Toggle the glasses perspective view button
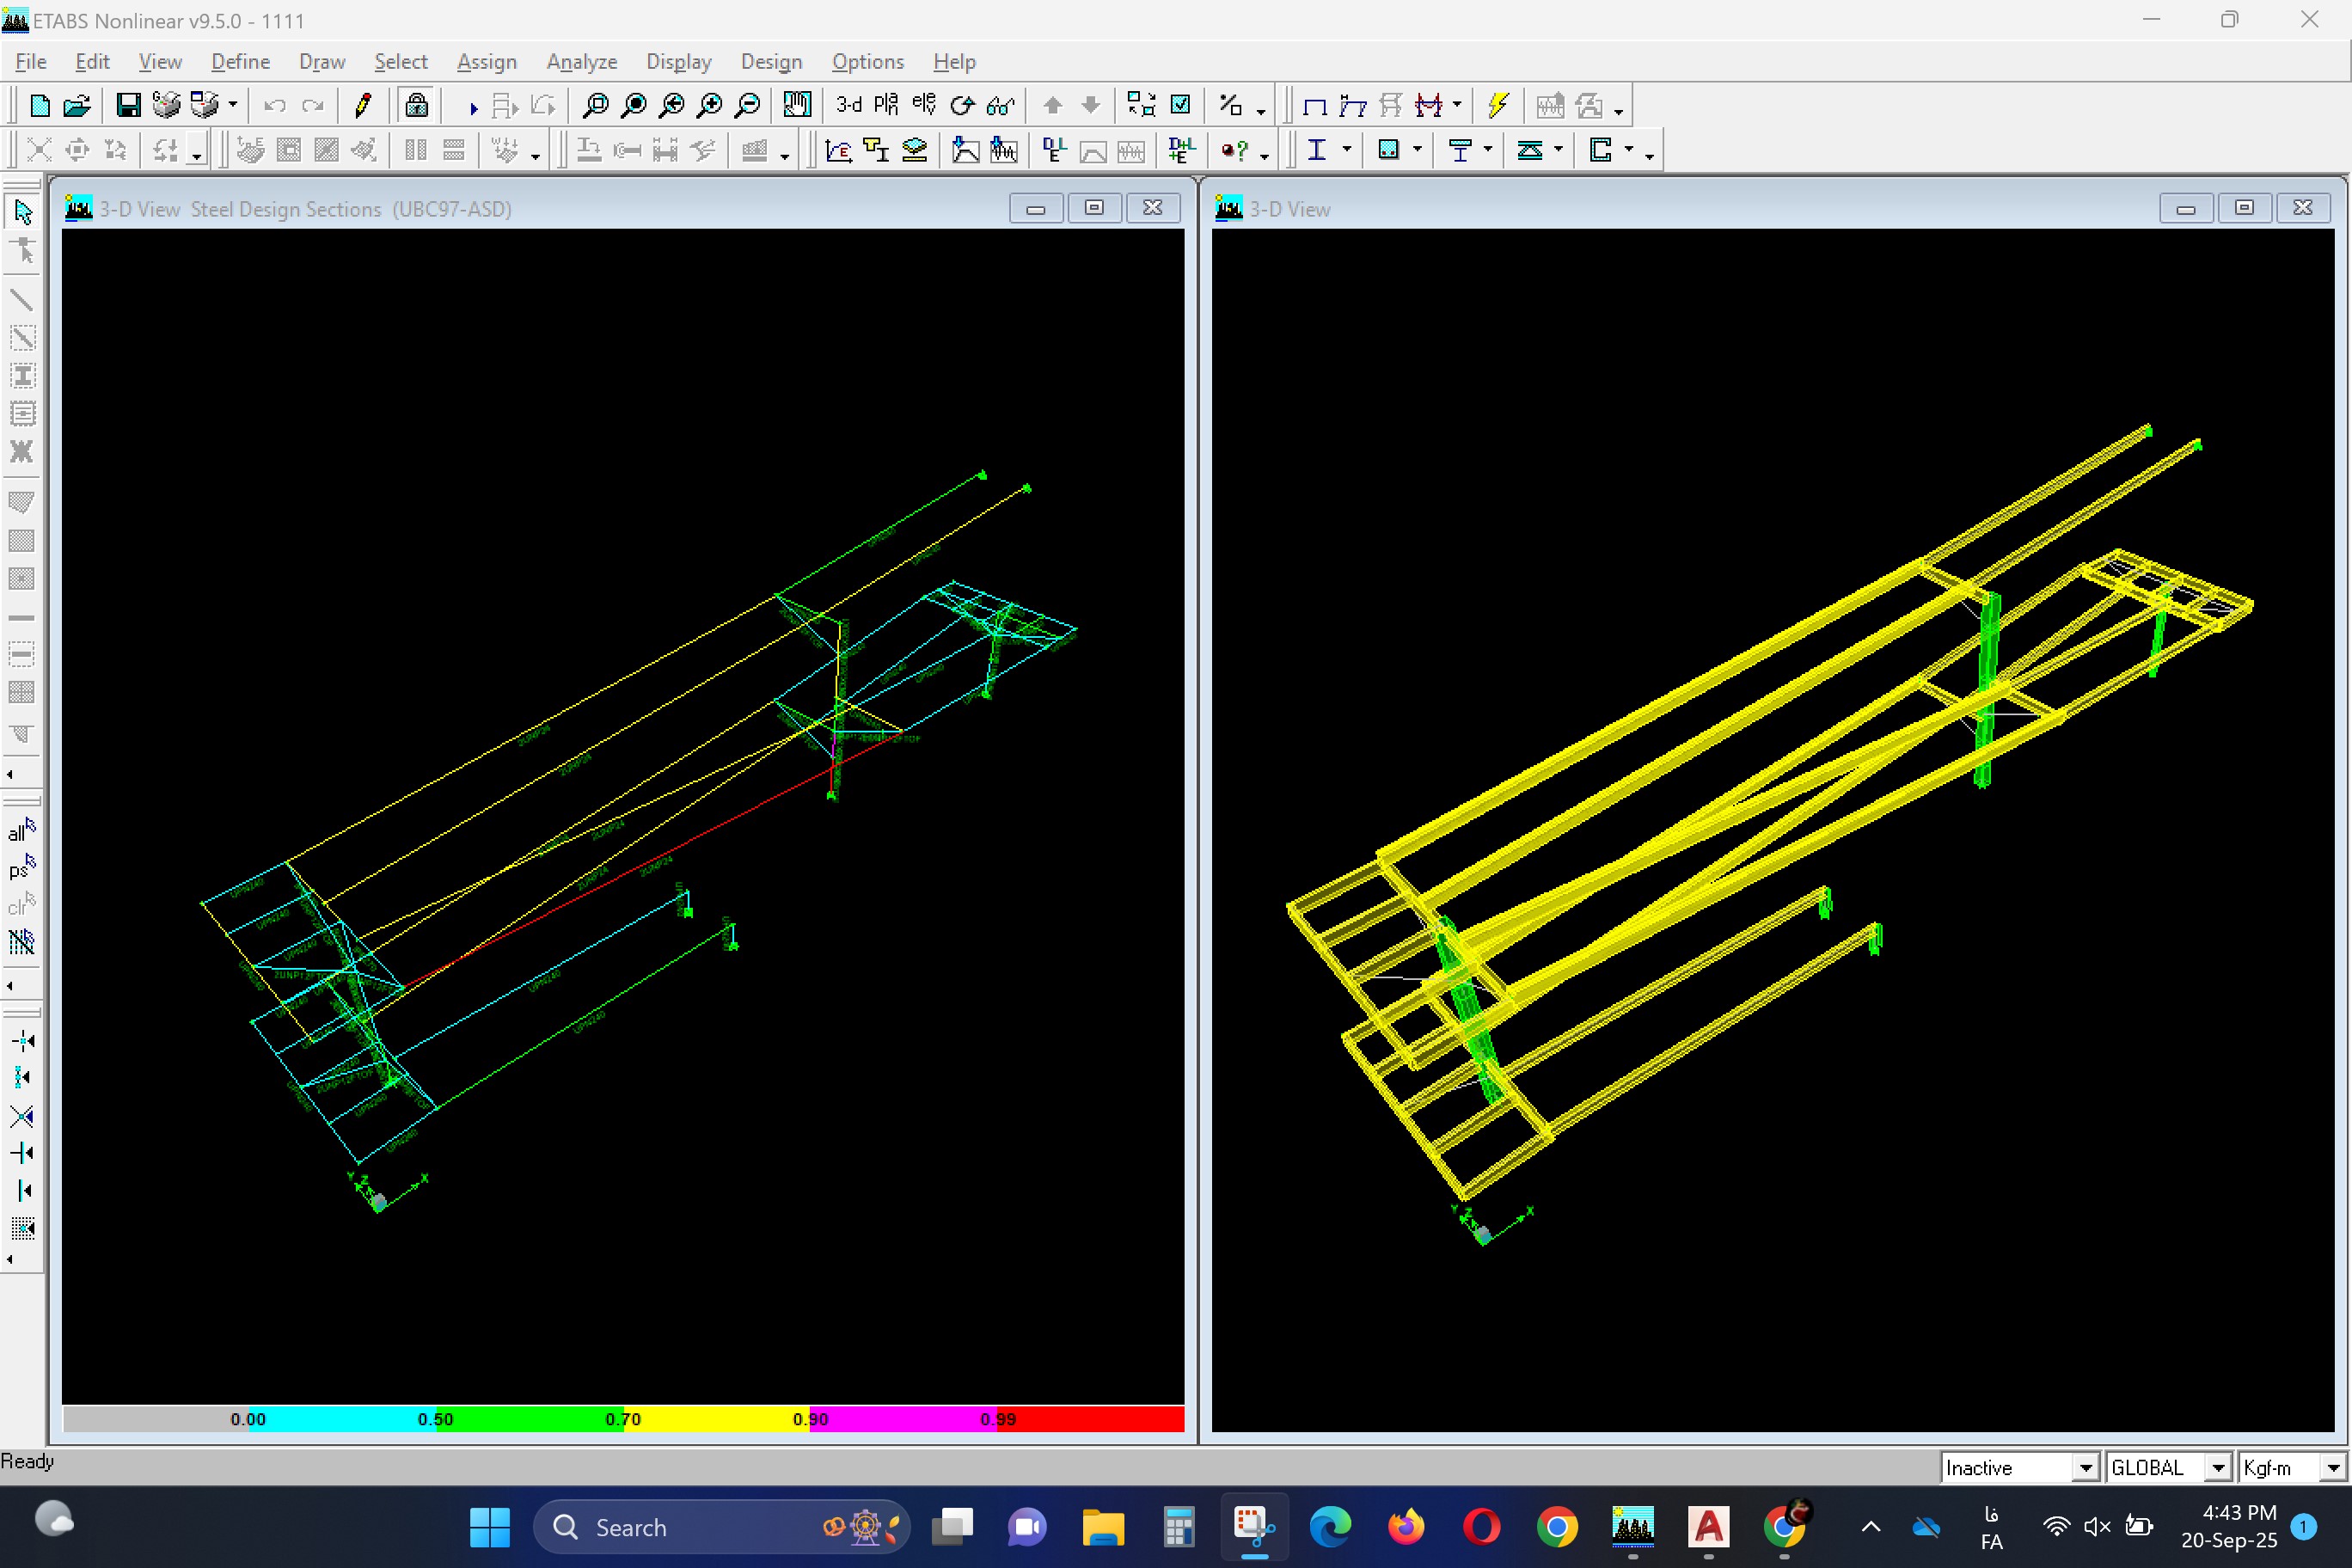The height and width of the screenshot is (1568, 2352). (x=1000, y=105)
